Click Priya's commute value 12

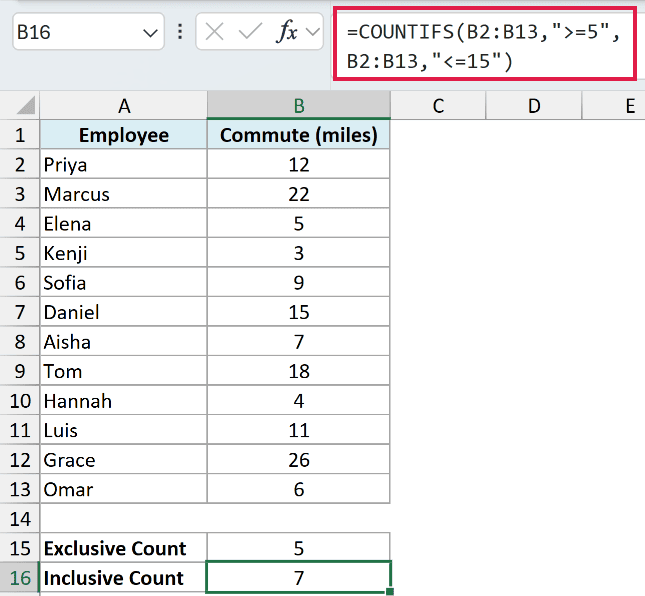pyautogui.click(x=299, y=164)
